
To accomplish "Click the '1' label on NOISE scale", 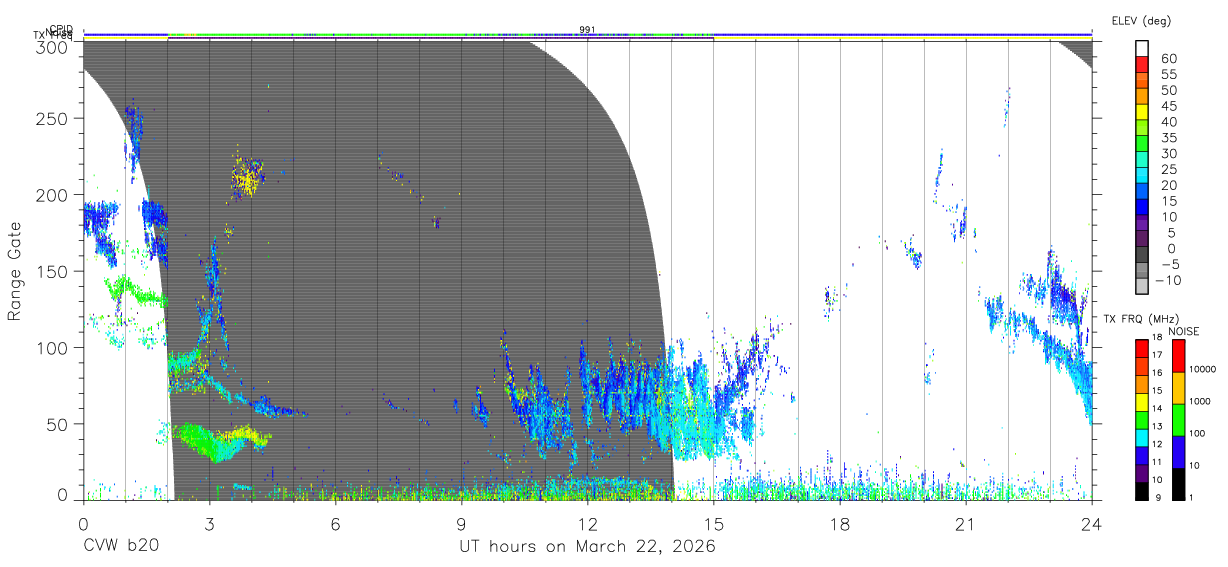I will 1190,497.
